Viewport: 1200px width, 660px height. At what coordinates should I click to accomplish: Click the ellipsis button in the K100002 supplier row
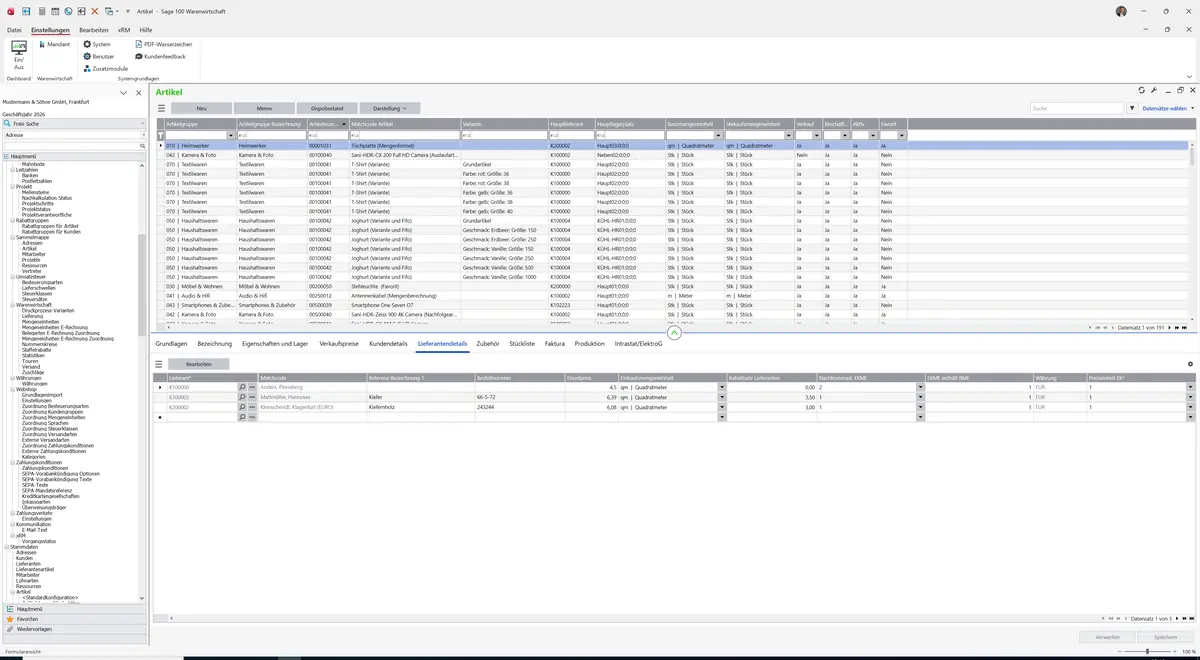(252, 397)
